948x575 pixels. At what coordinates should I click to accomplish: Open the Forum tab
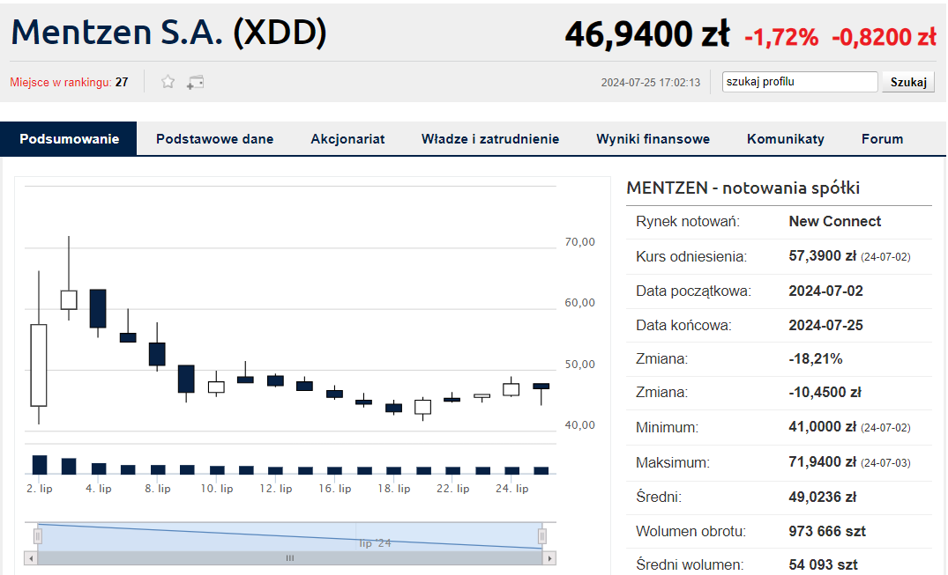click(x=882, y=139)
